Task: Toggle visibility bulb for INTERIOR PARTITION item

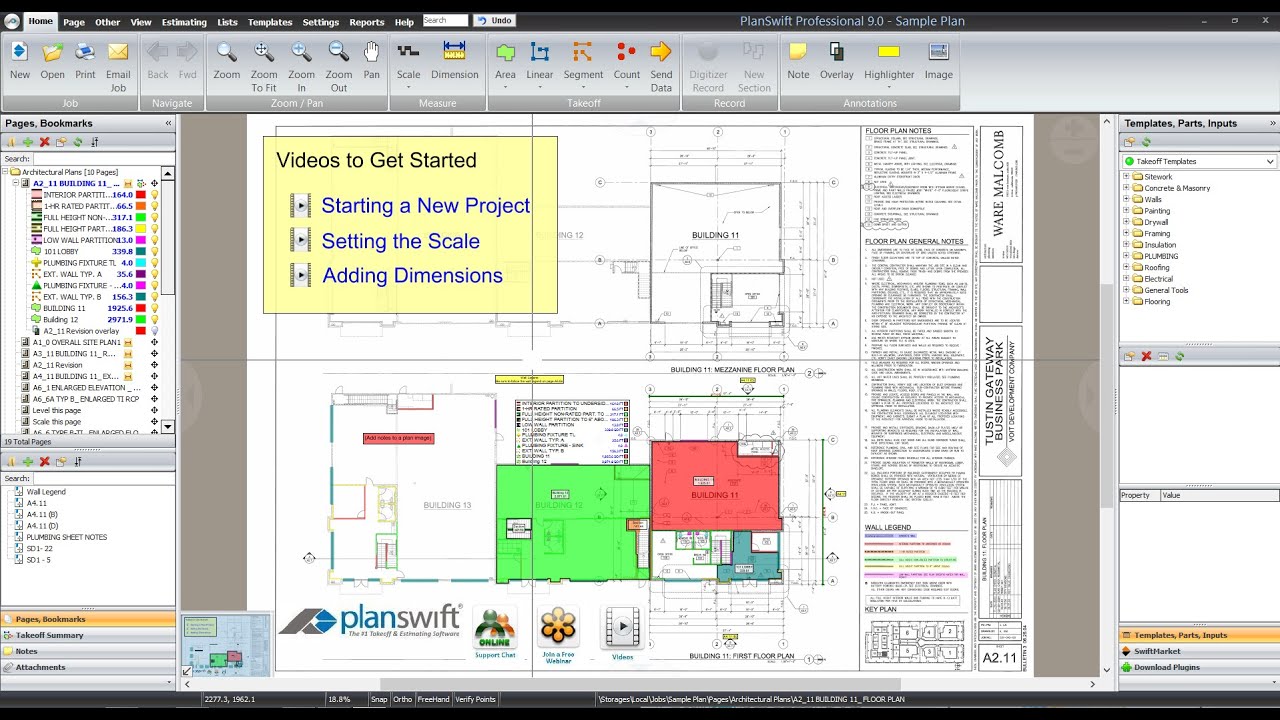Action: (x=155, y=195)
